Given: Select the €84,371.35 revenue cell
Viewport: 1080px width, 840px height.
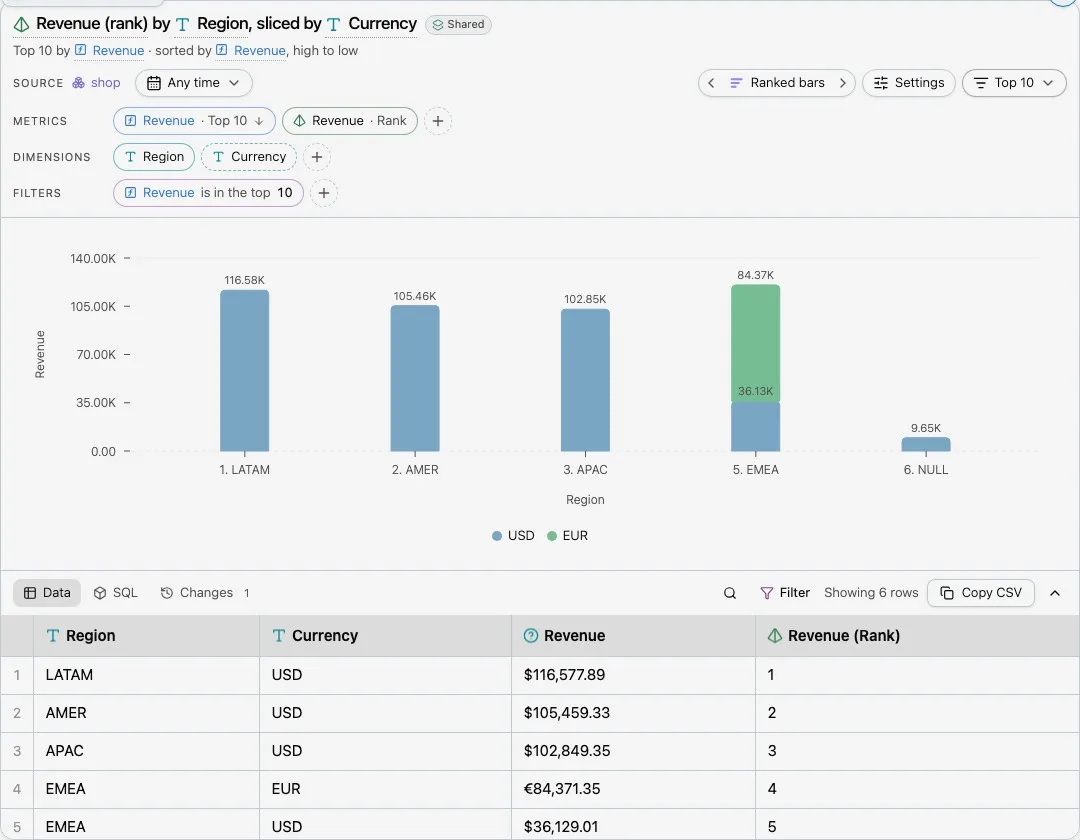Looking at the screenshot, I should click(x=634, y=788).
